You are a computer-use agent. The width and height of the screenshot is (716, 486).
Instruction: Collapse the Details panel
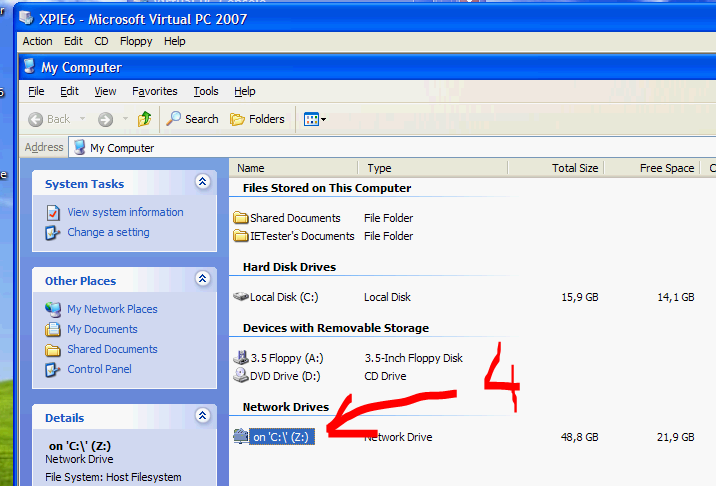[x=203, y=416]
